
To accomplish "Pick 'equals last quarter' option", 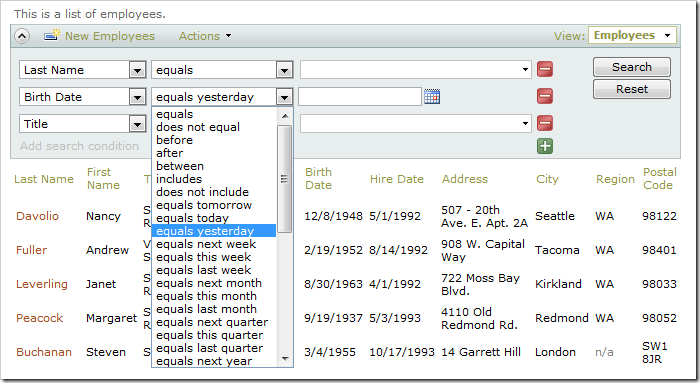I will (214, 348).
